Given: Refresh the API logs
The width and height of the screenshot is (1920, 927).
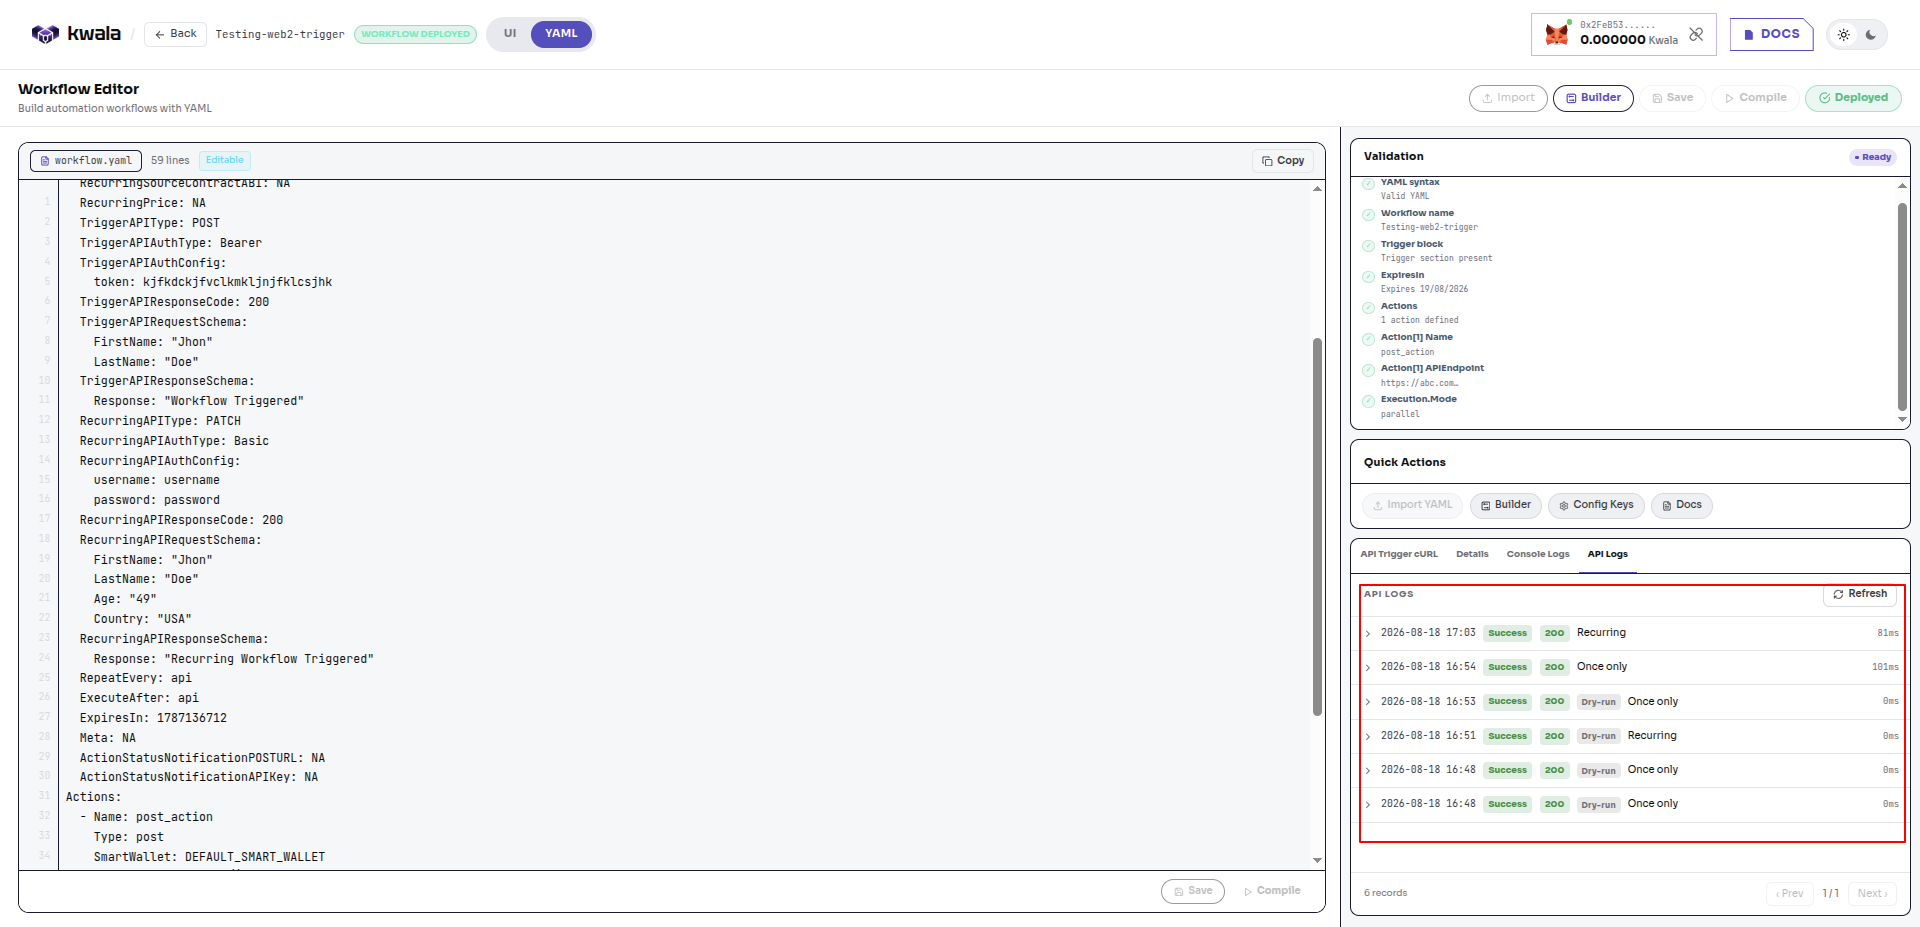Looking at the screenshot, I should (x=1860, y=594).
